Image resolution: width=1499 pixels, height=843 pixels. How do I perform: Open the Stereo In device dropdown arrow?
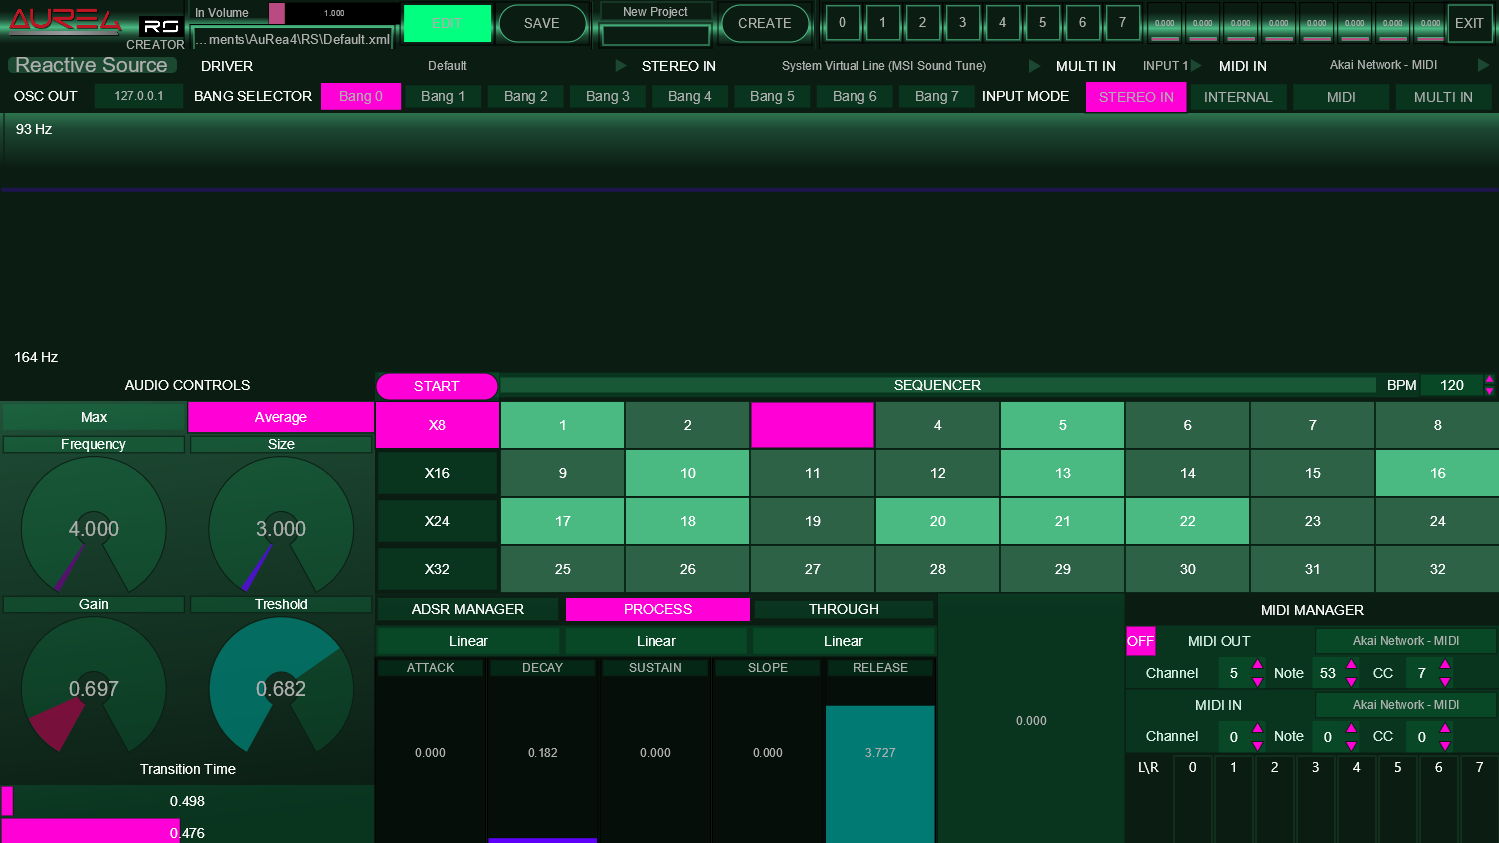tap(1034, 66)
